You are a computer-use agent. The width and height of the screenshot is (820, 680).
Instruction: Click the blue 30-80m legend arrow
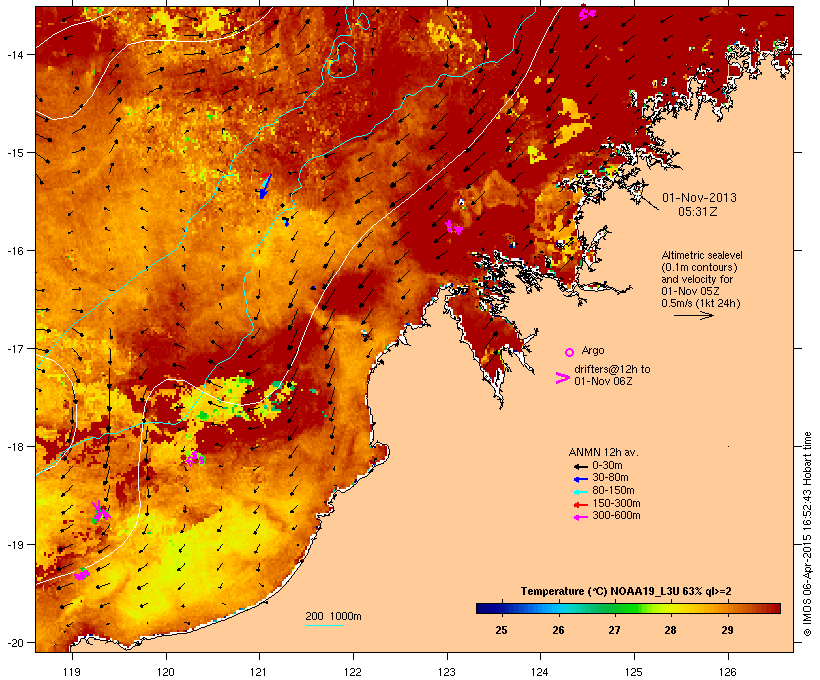pos(580,479)
